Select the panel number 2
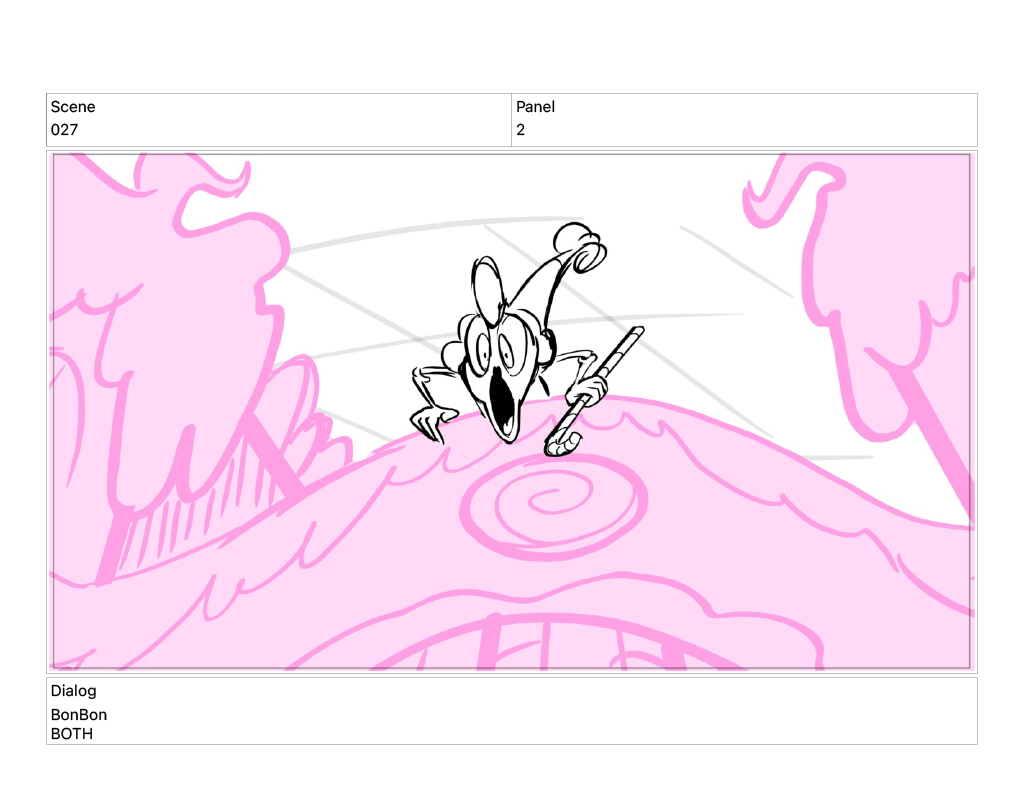 click(x=521, y=130)
